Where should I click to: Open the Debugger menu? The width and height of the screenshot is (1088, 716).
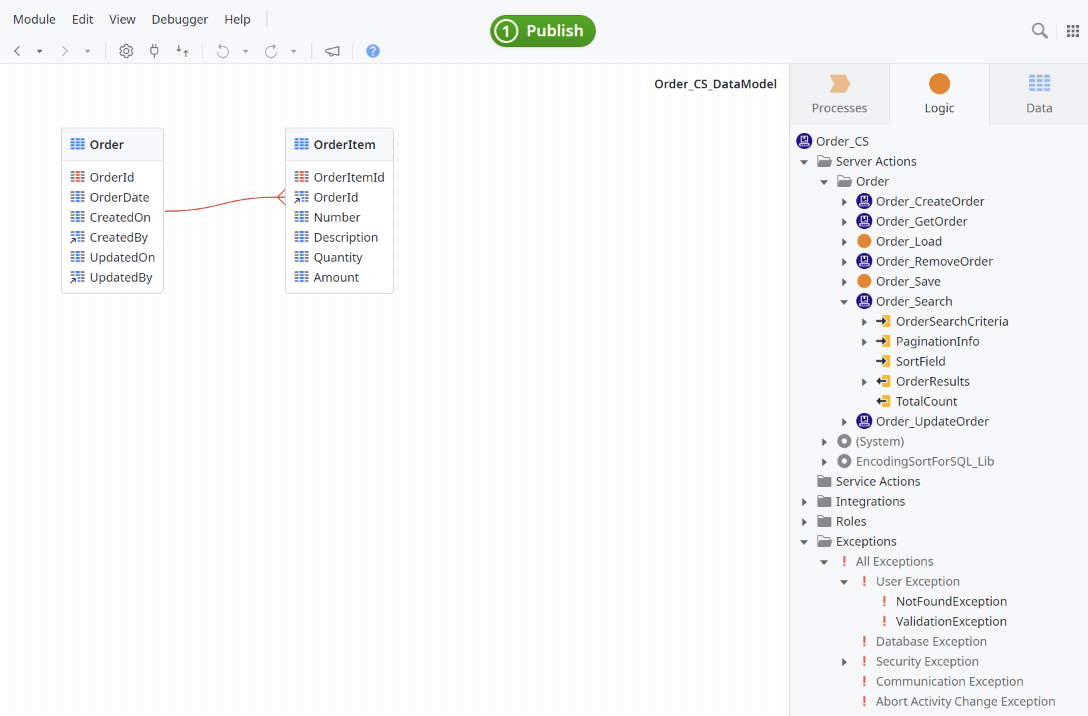tap(180, 19)
